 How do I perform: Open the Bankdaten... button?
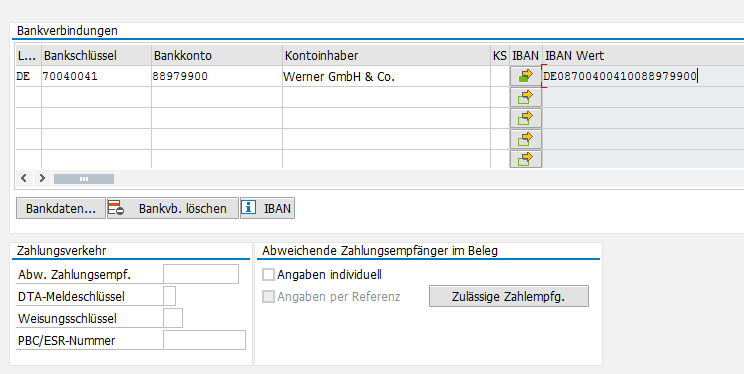(61, 208)
